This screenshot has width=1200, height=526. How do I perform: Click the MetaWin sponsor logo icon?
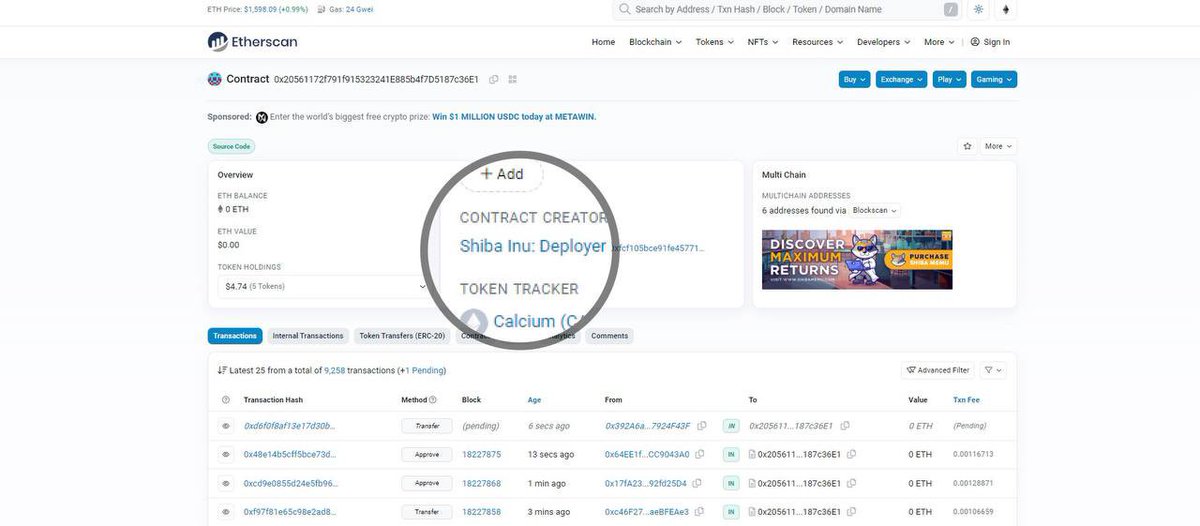point(262,117)
